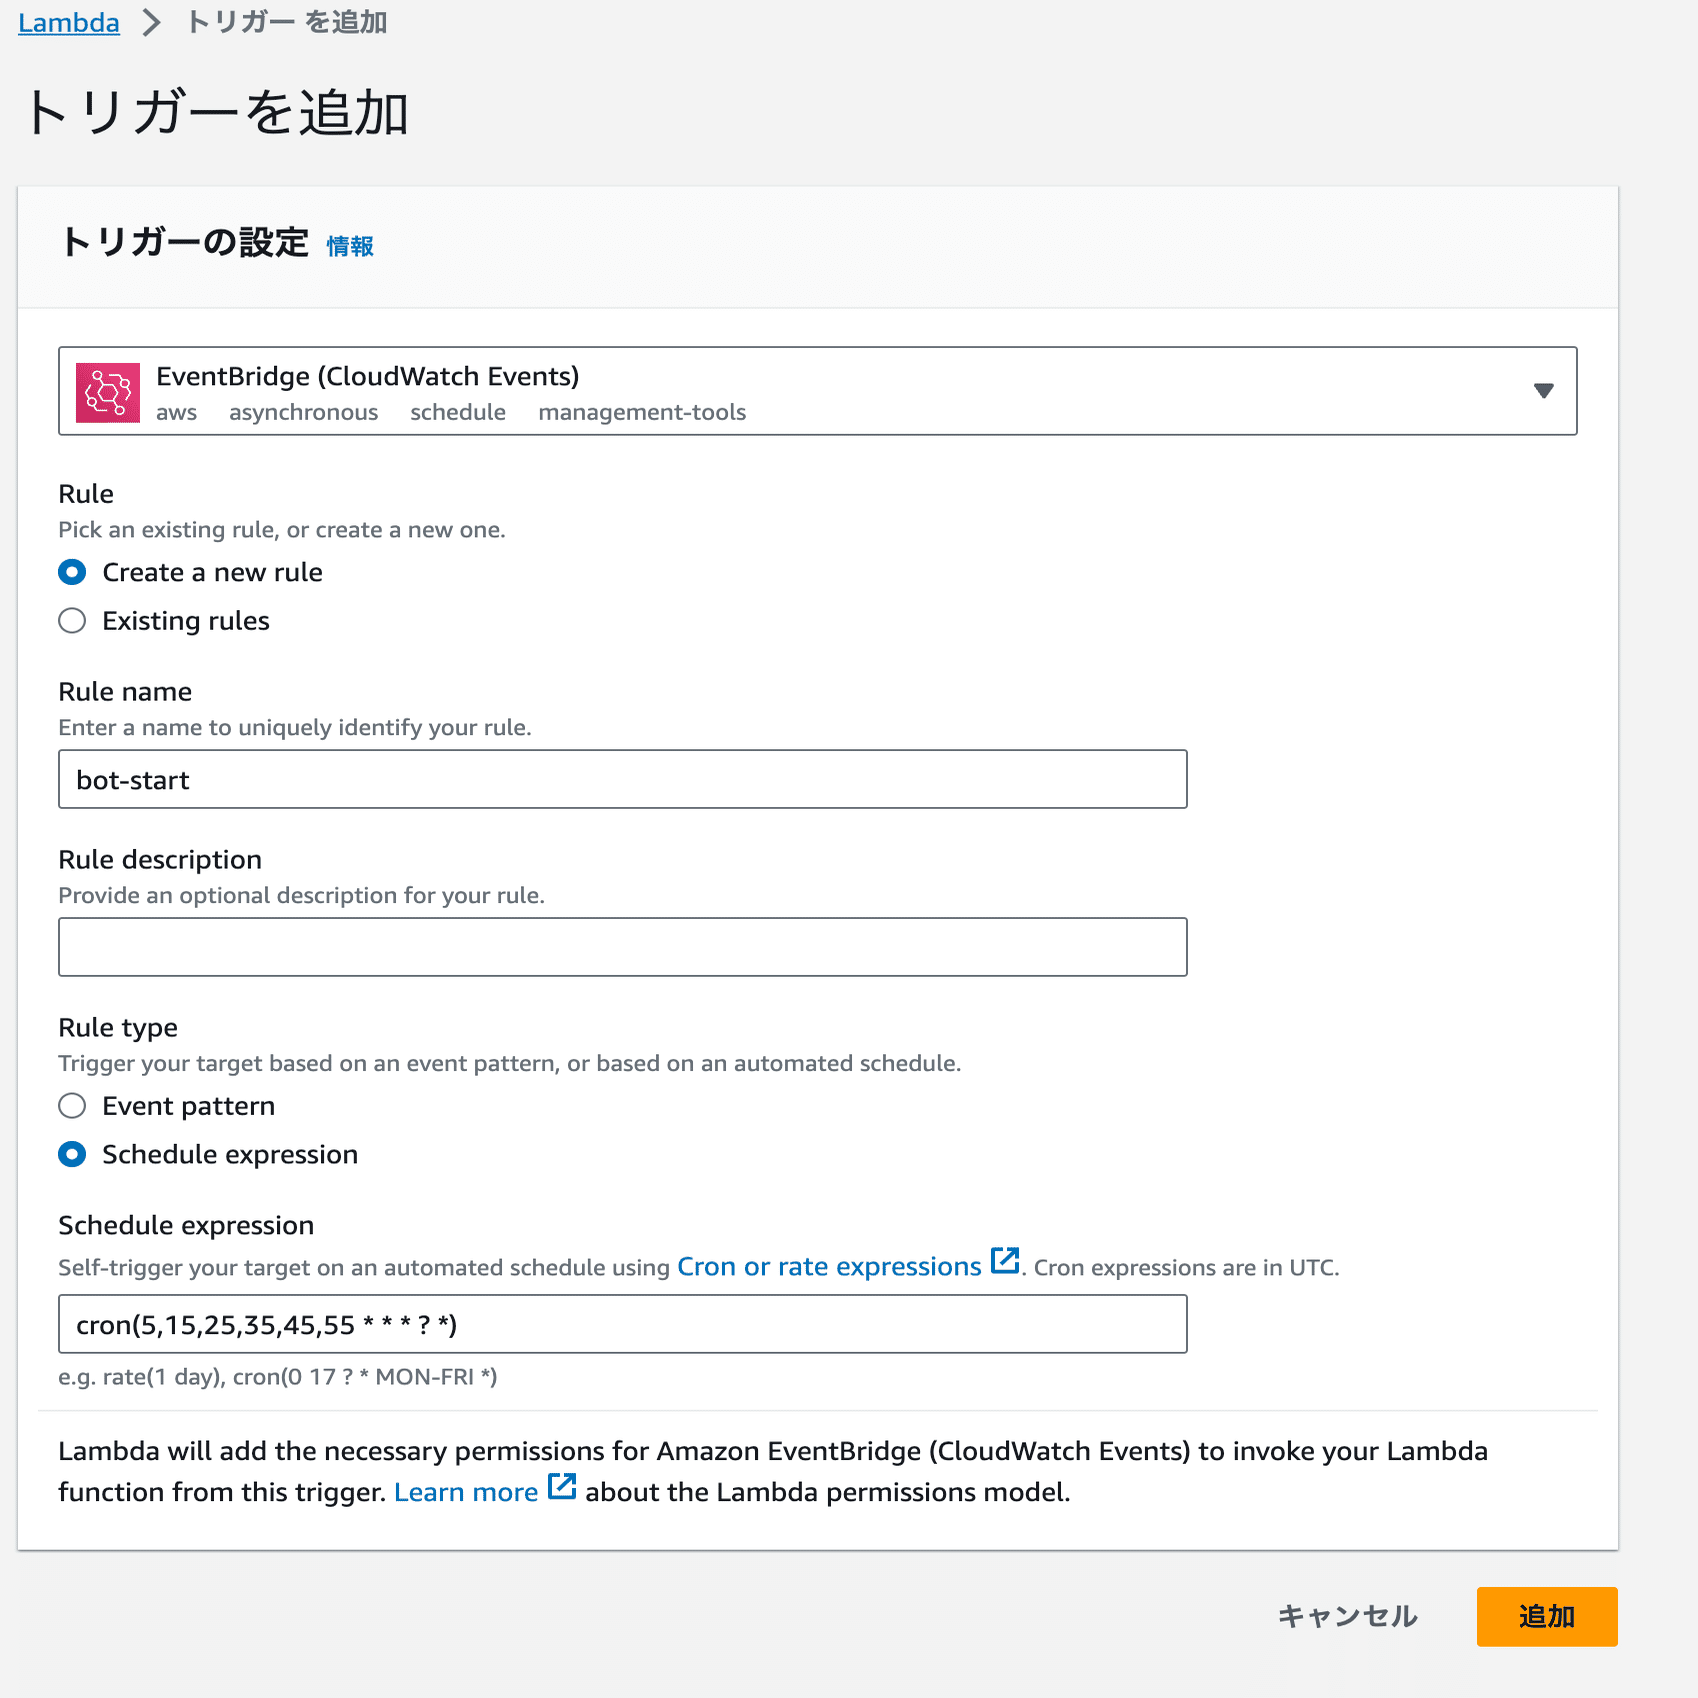The width and height of the screenshot is (1698, 1698).
Task: Click the 追加 add button
Action: pos(1547,1616)
